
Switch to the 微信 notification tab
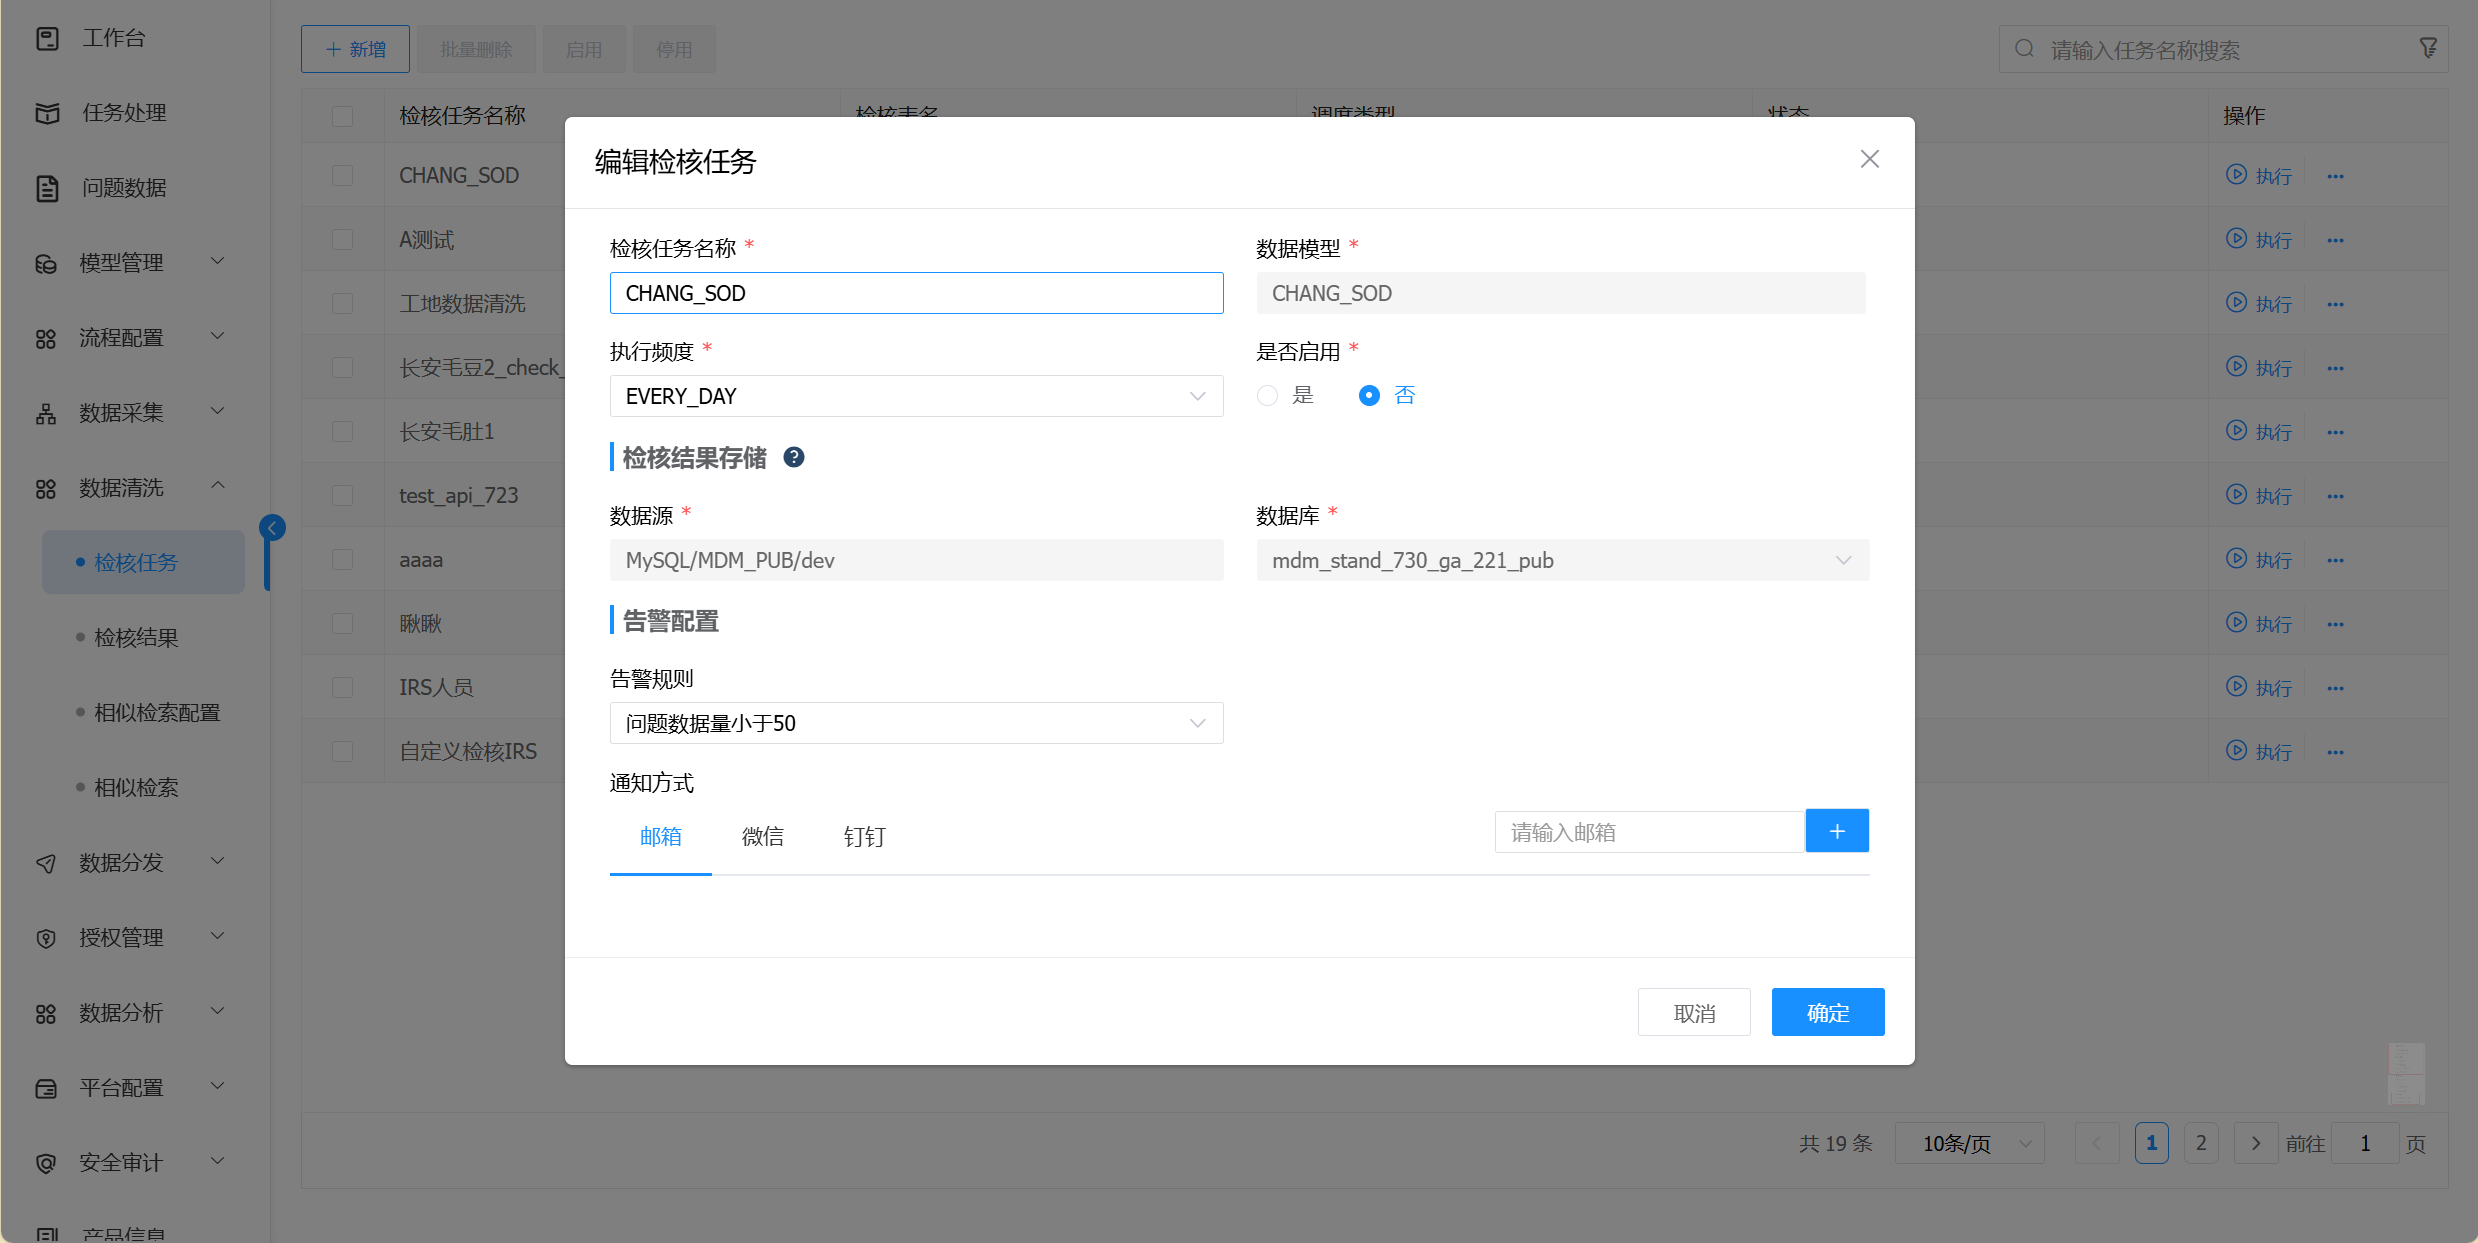pos(762,837)
